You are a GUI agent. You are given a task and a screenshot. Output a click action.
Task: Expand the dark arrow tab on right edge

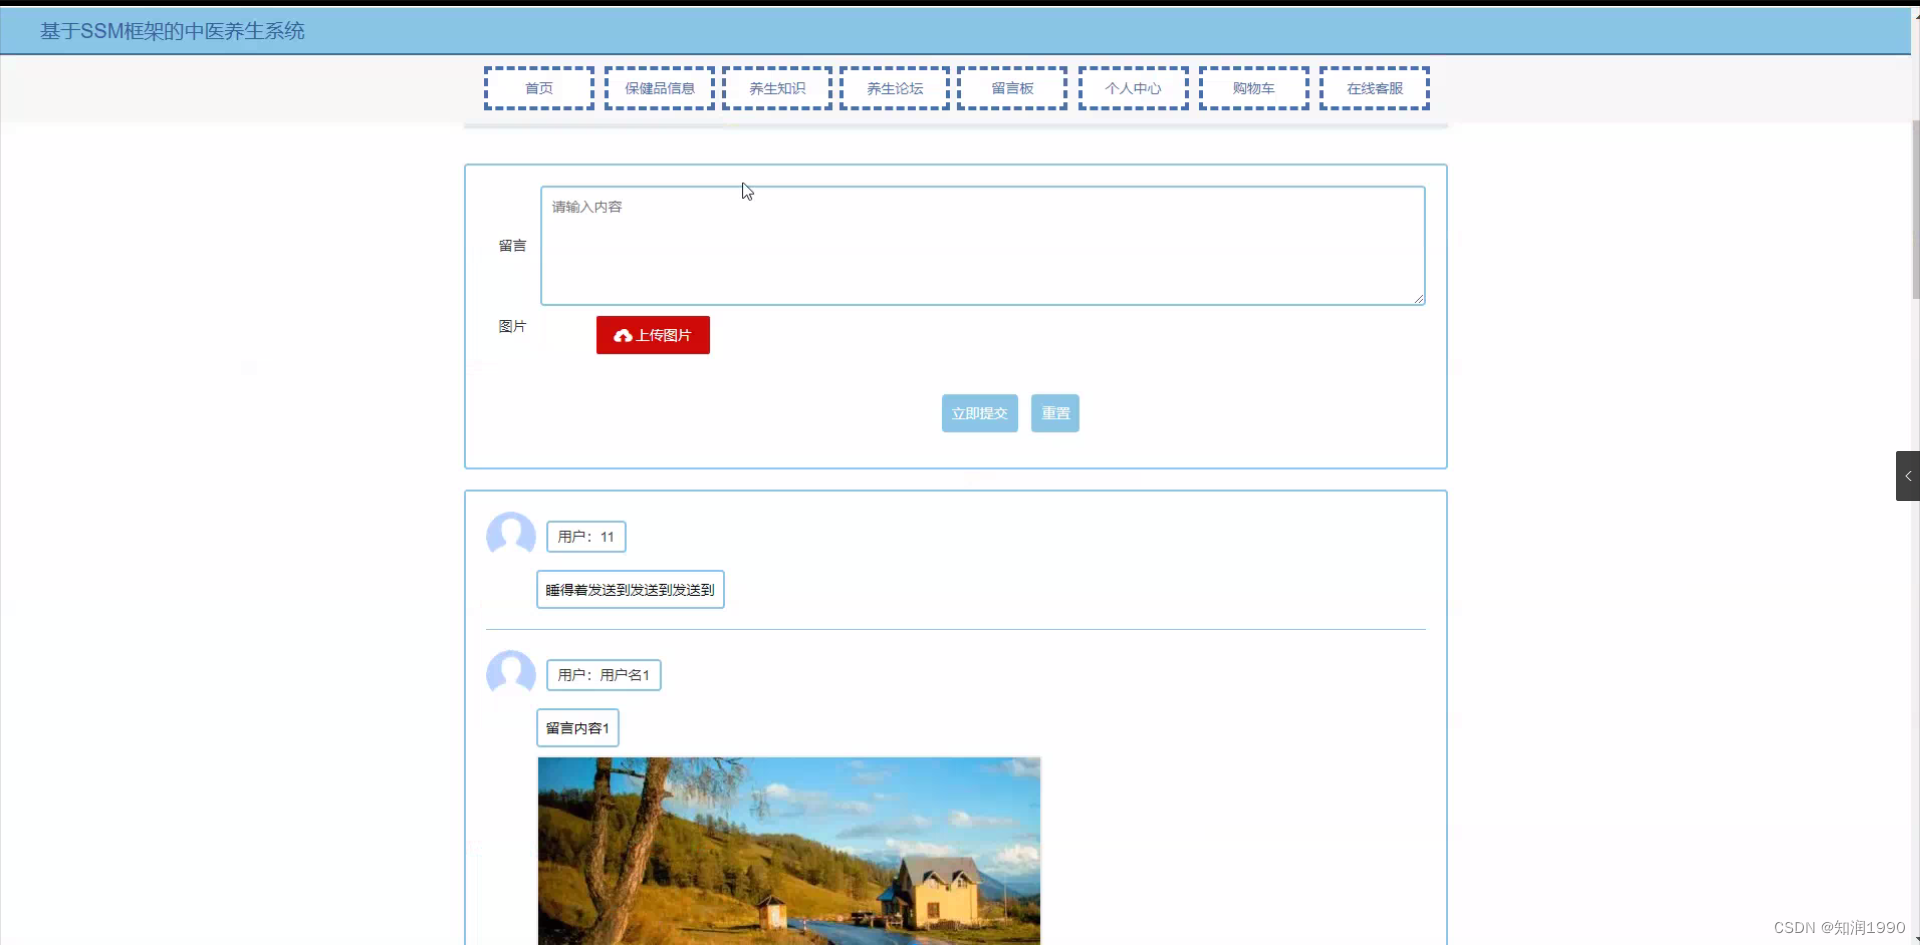click(1908, 476)
